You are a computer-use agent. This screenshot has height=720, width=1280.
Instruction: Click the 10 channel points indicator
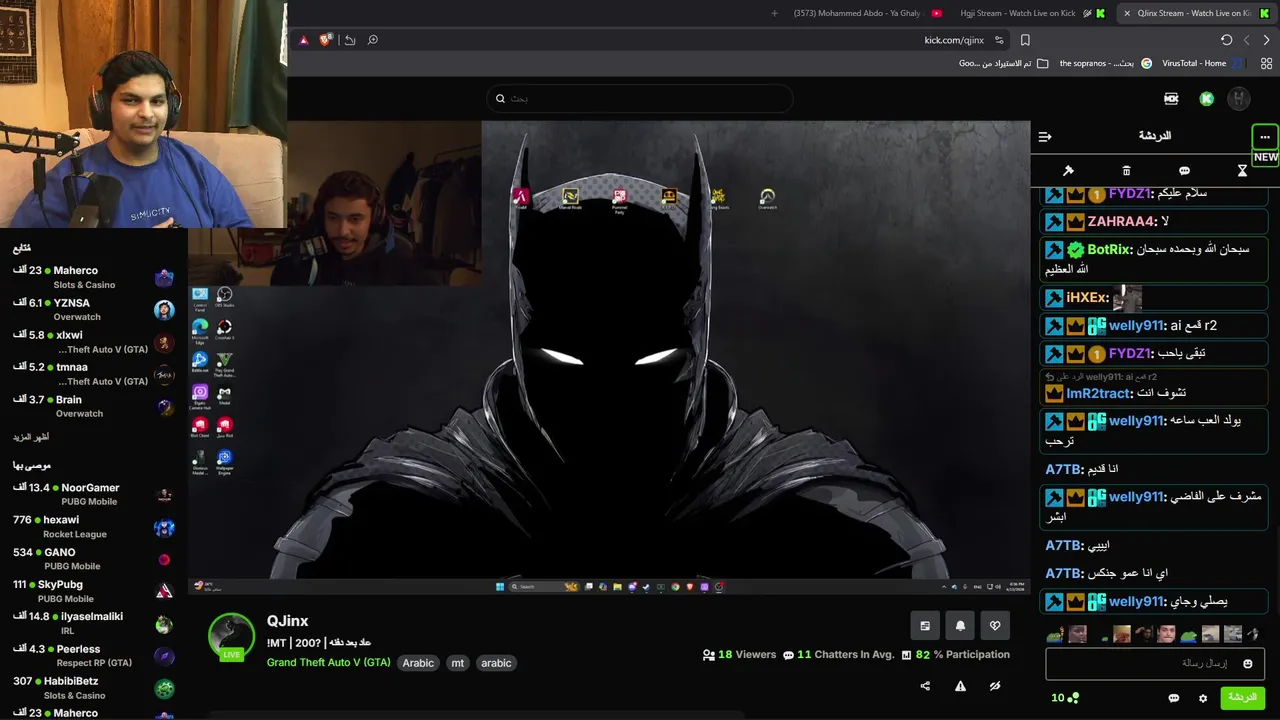tap(1064, 698)
